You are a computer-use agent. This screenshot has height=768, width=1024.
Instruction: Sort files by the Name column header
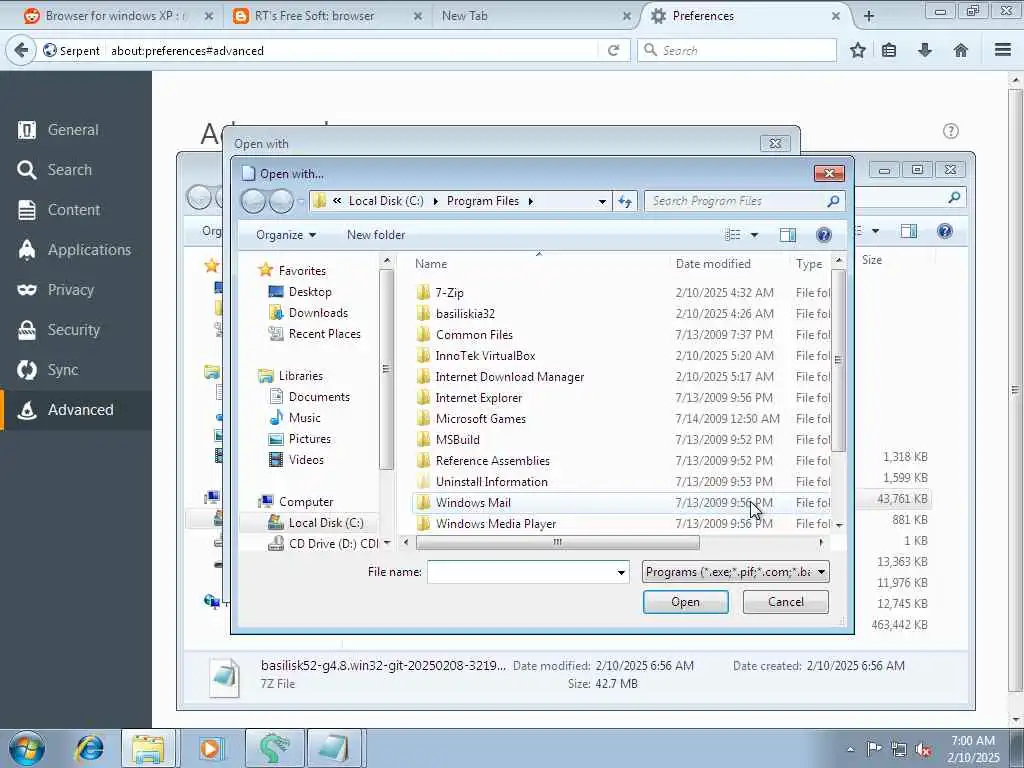(x=539, y=264)
